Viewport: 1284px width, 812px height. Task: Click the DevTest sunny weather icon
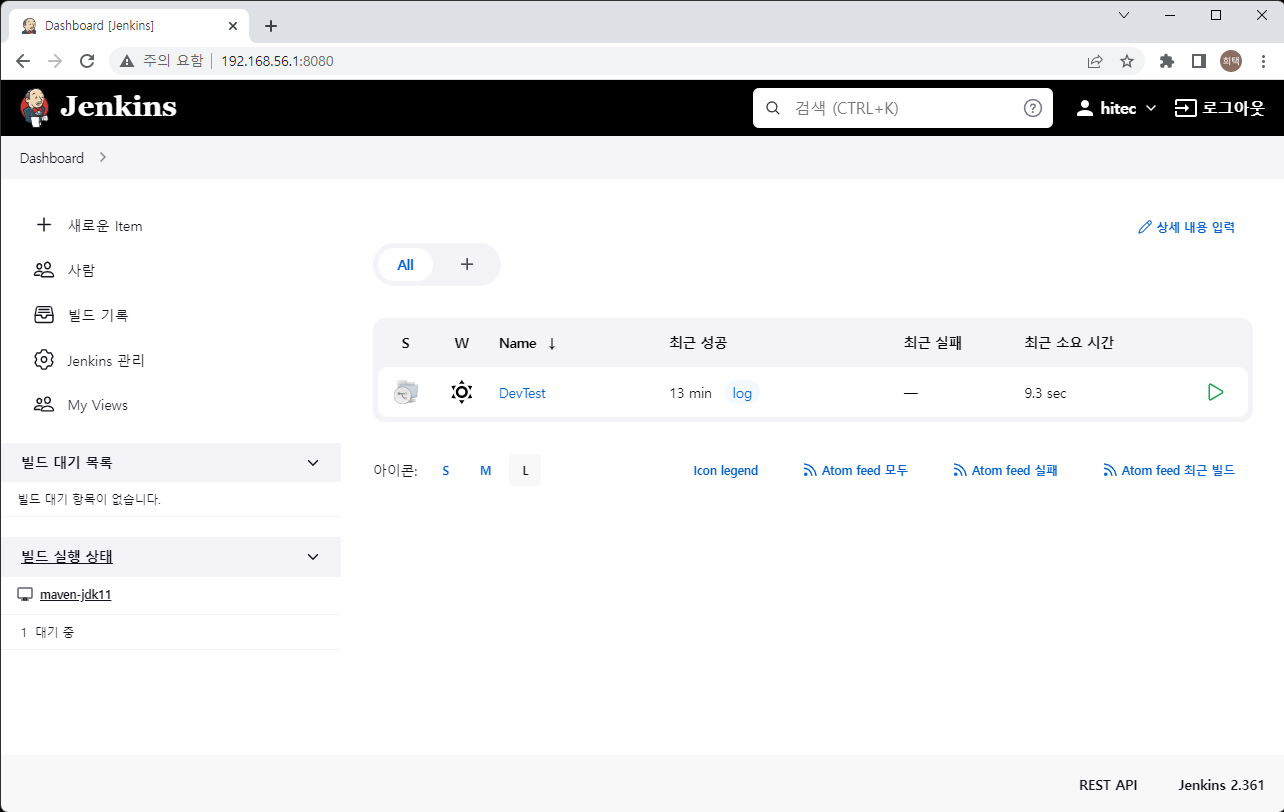pos(461,392)
